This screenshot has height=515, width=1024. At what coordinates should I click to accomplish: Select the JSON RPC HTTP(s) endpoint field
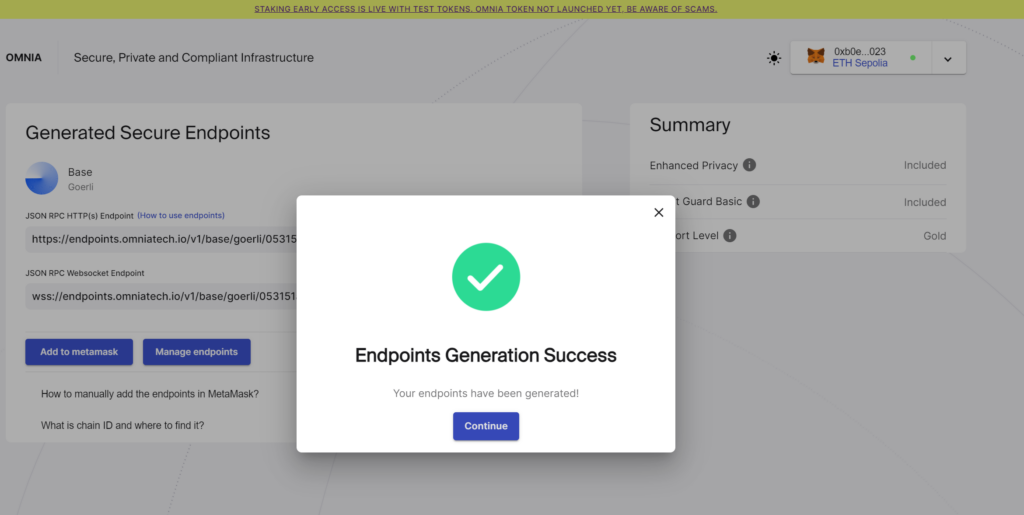click(x=161, y=239)
